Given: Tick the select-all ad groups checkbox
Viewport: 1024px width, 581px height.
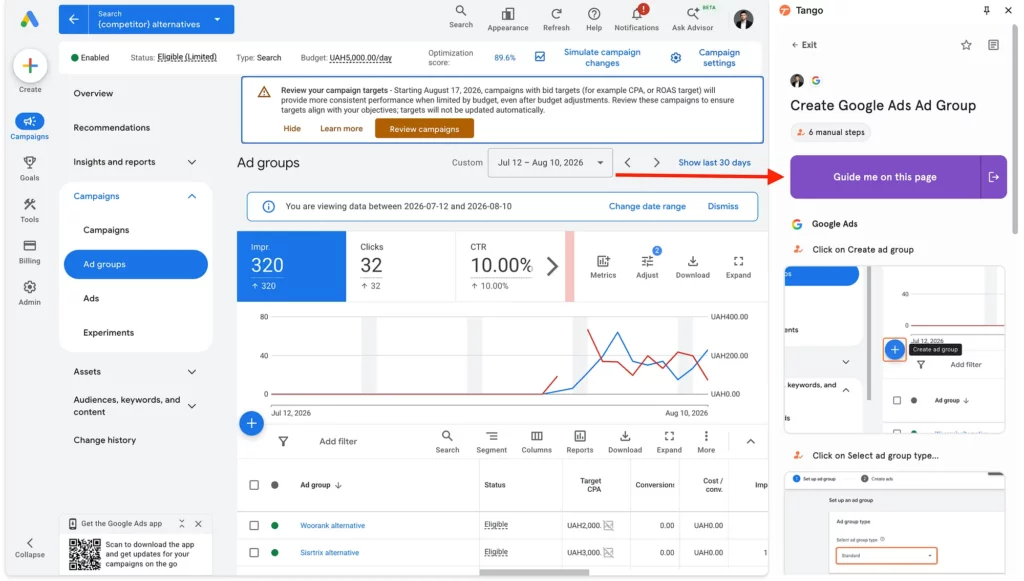Looking at the screenshot, I should click(x=254, y=485).
